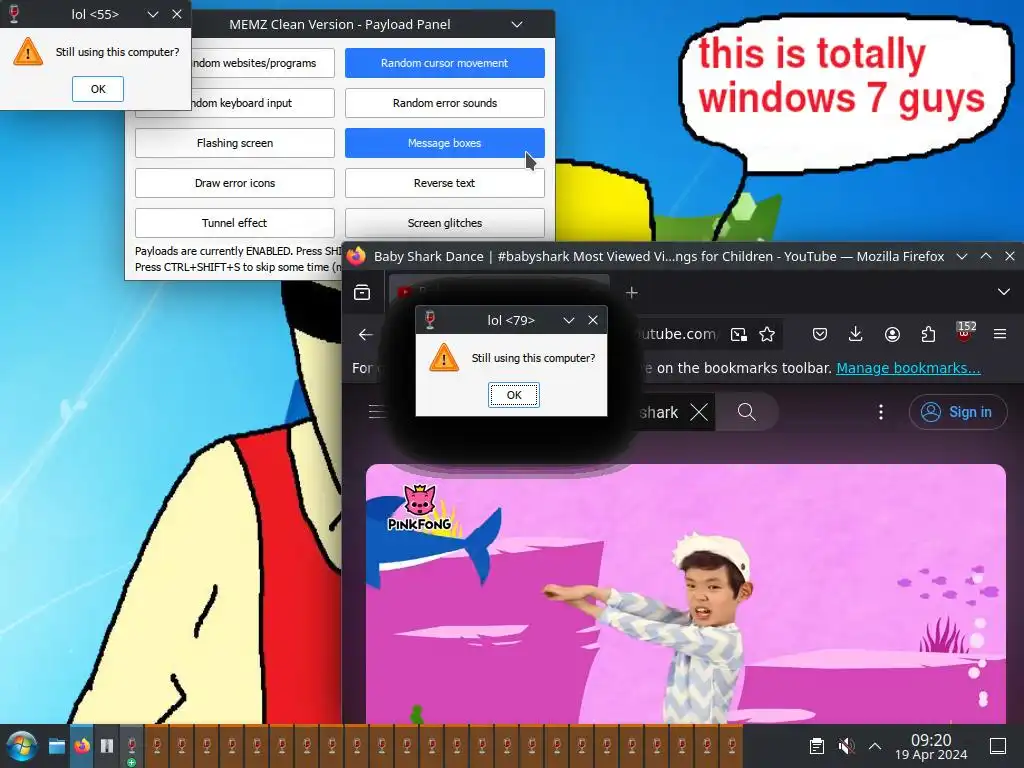Toggle the Message boxes payload
This screenshot has height=768, width=1024.
pos(445,143)
